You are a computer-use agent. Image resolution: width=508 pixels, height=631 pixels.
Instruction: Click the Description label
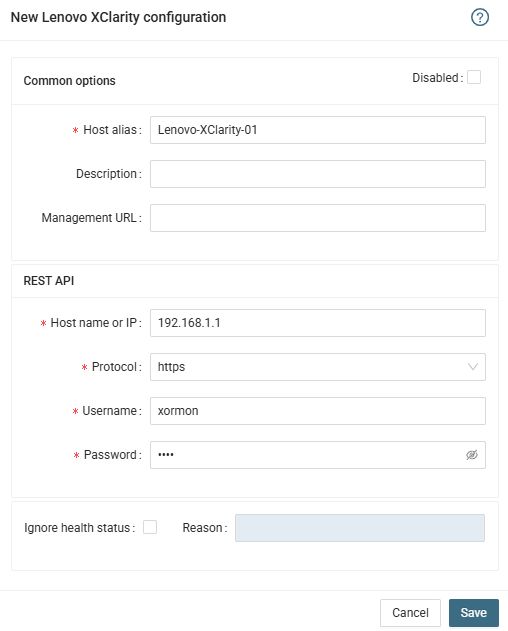coord(109,174)
